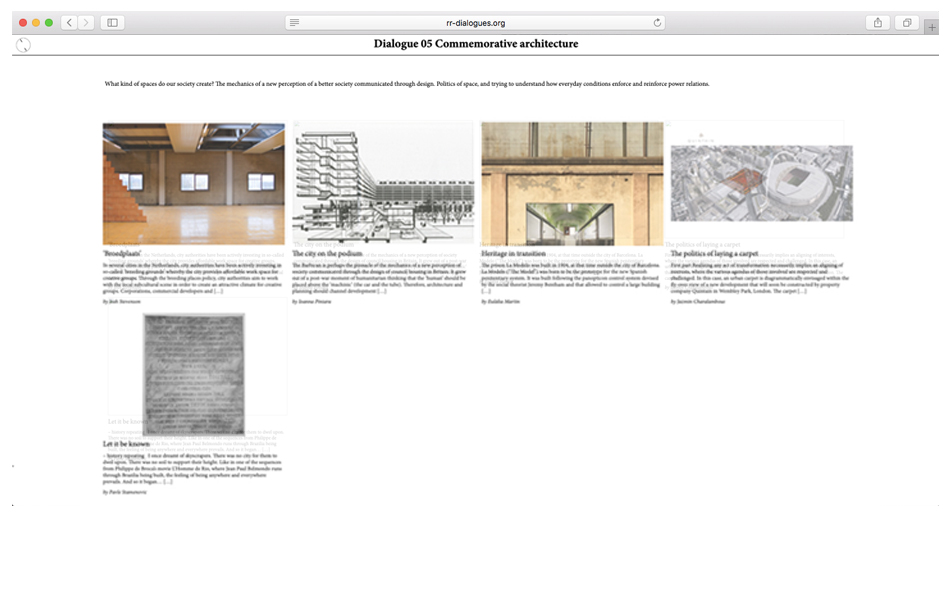Open the La Modelo prison photo thumbnail

[x=573, y=184]
